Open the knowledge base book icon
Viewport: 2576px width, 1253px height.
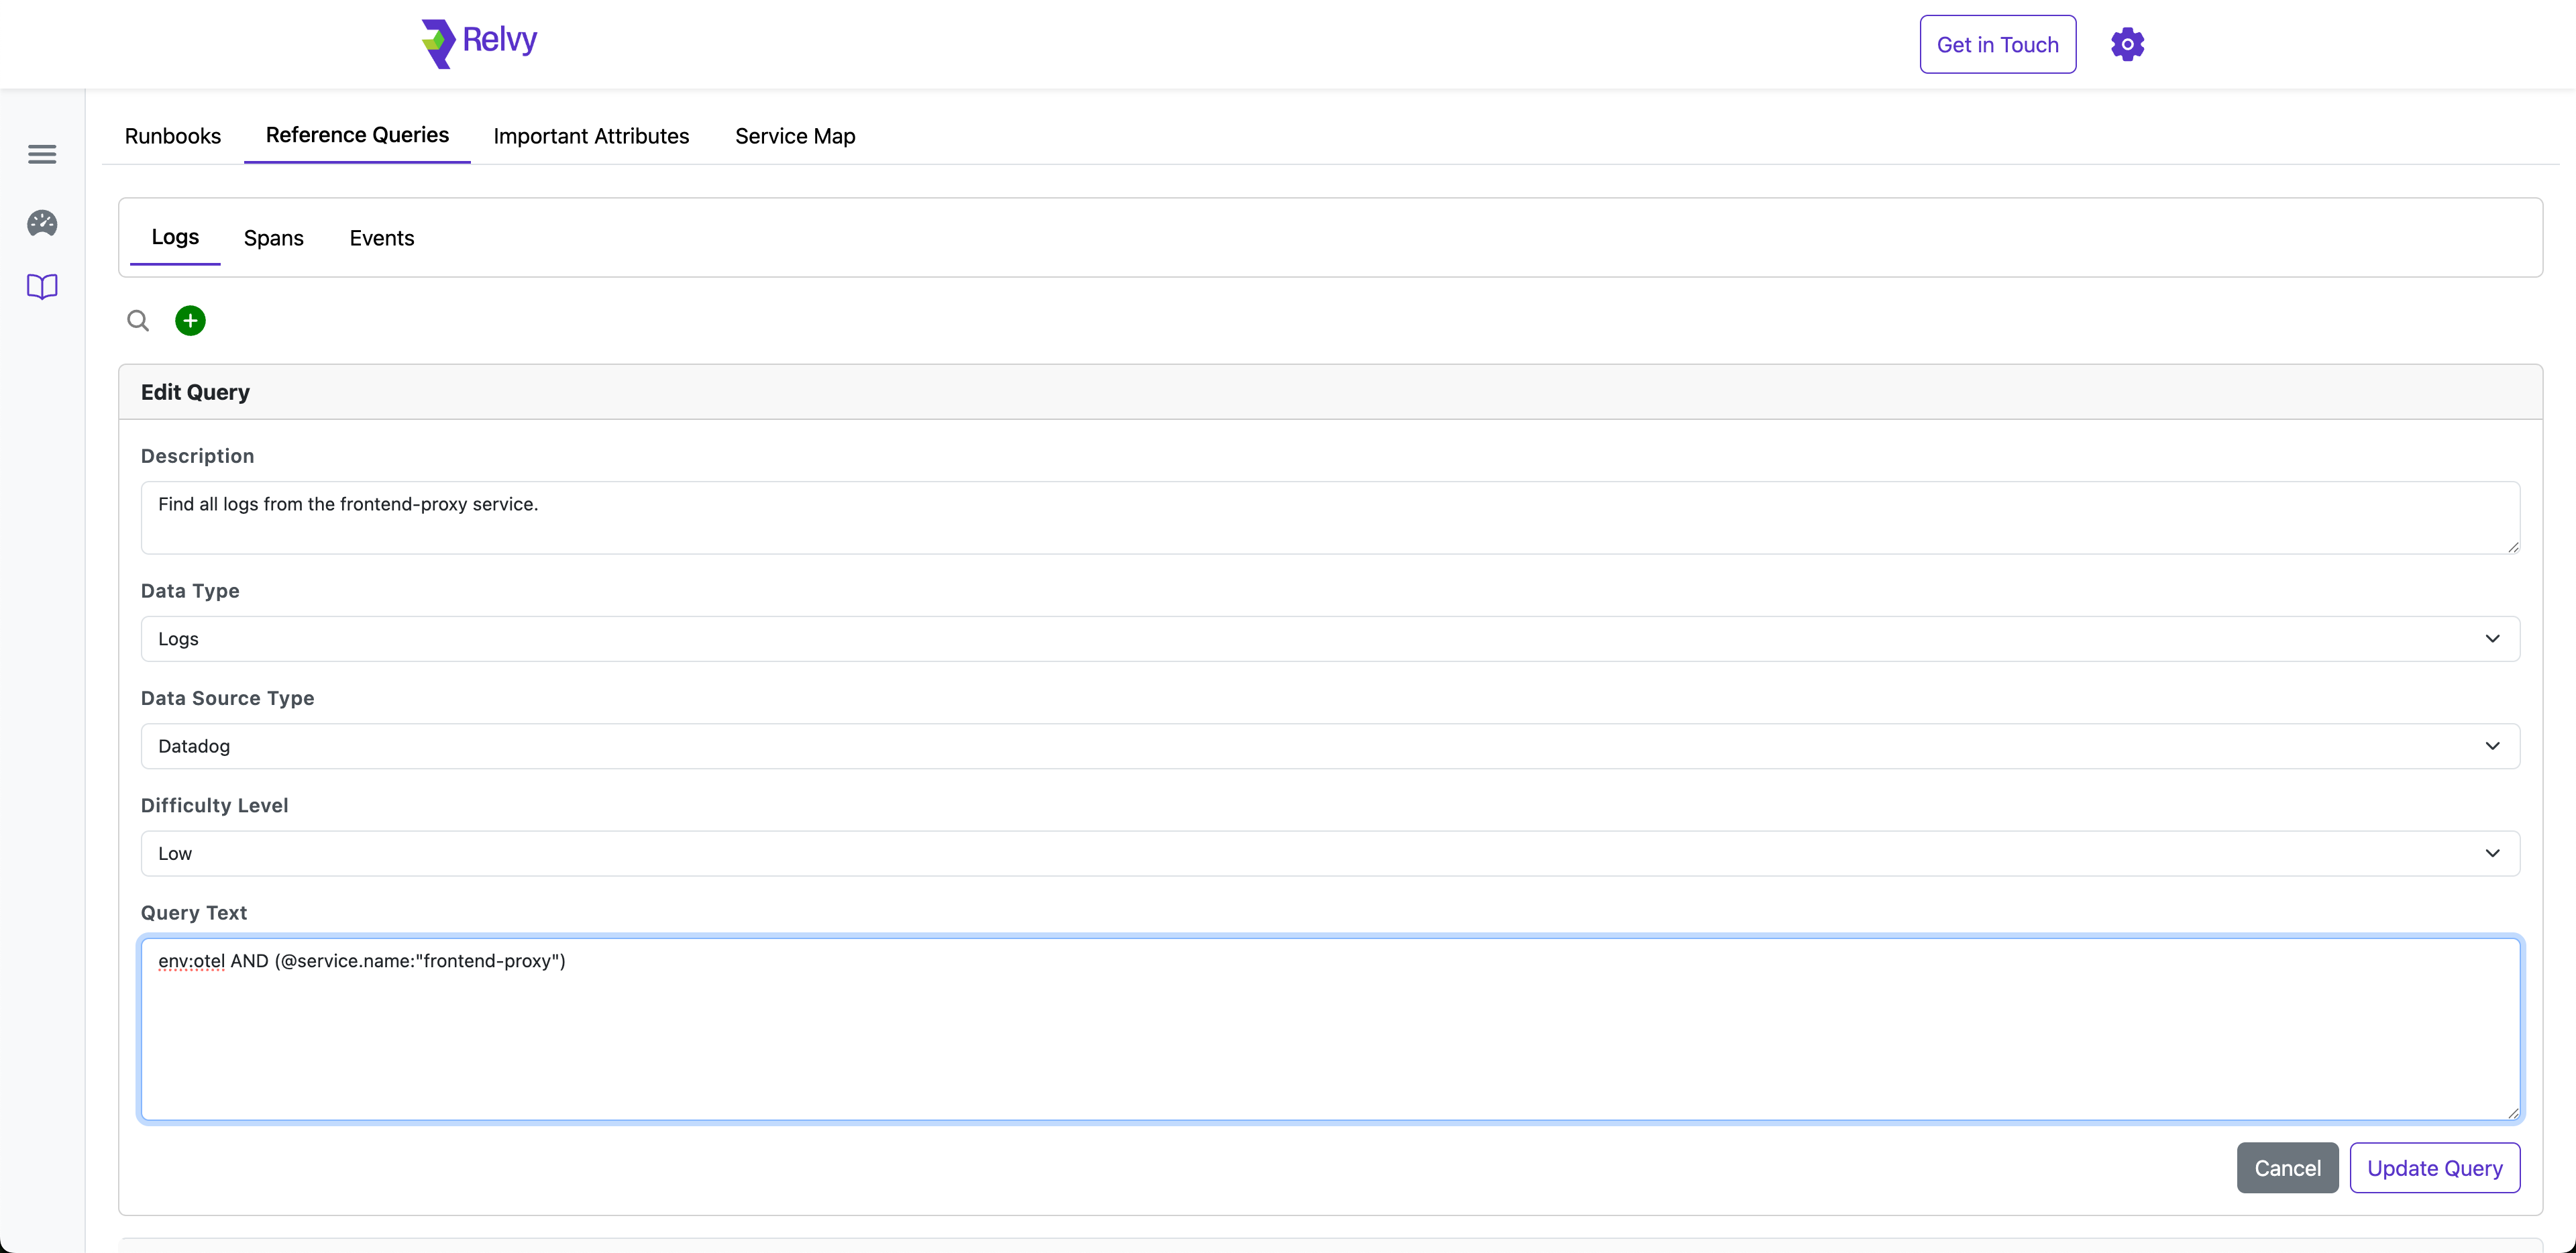coord(41,287)
